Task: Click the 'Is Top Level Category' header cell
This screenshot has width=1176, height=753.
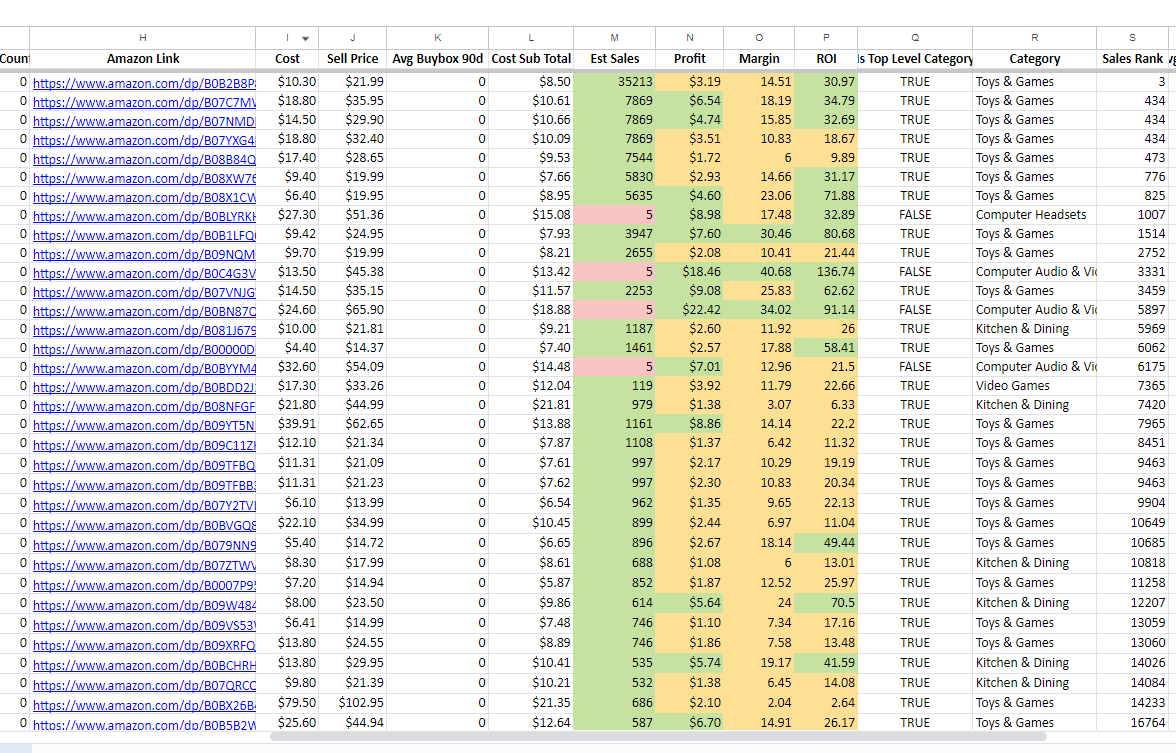Action: pos(915,58)
